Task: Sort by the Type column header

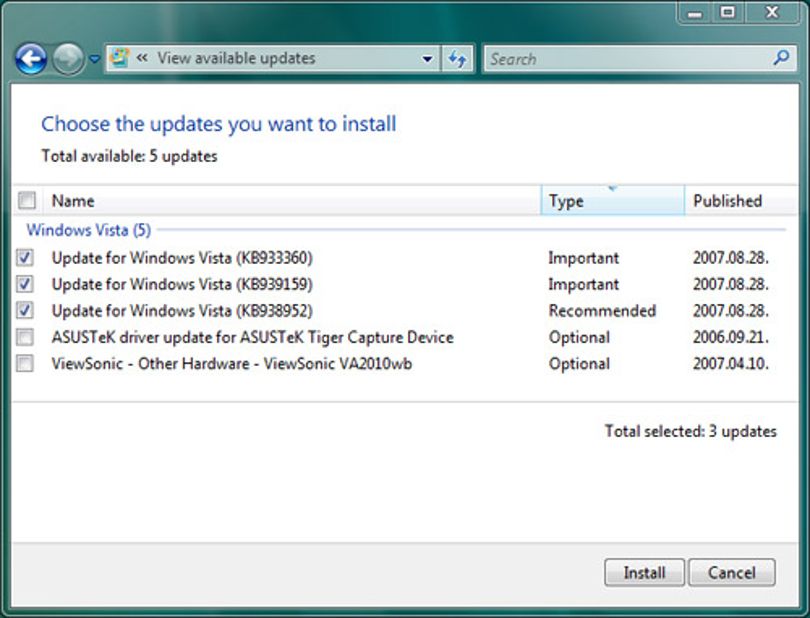Action: (613, 200)
